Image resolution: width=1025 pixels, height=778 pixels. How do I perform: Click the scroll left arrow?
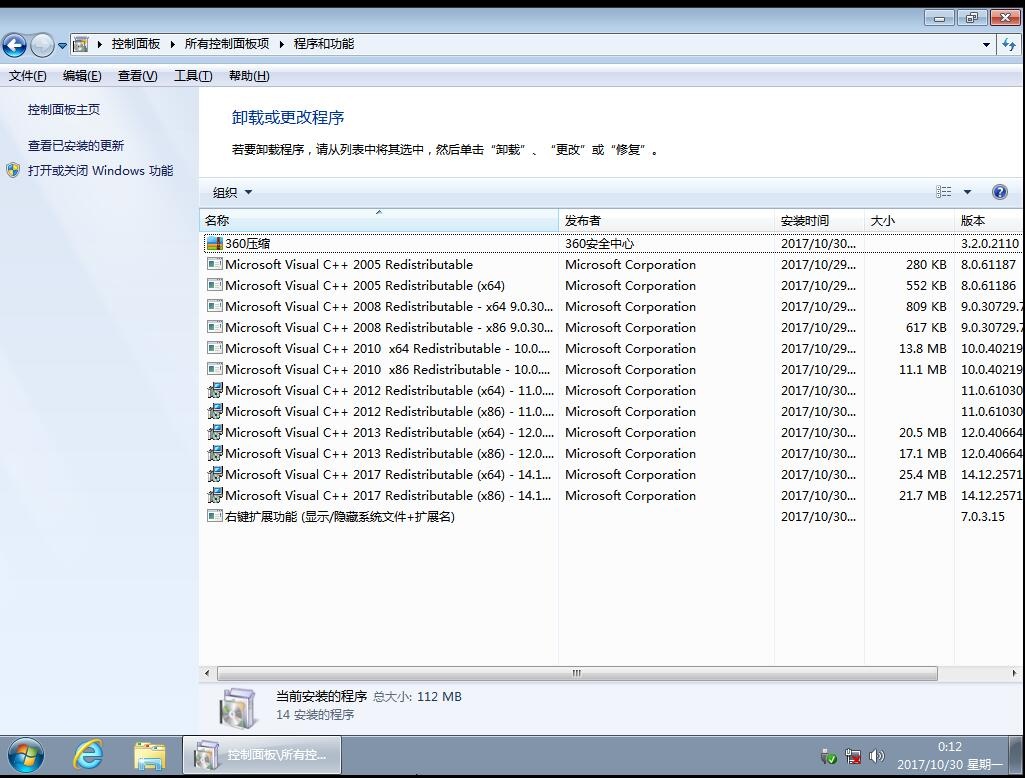coord(207,673)
